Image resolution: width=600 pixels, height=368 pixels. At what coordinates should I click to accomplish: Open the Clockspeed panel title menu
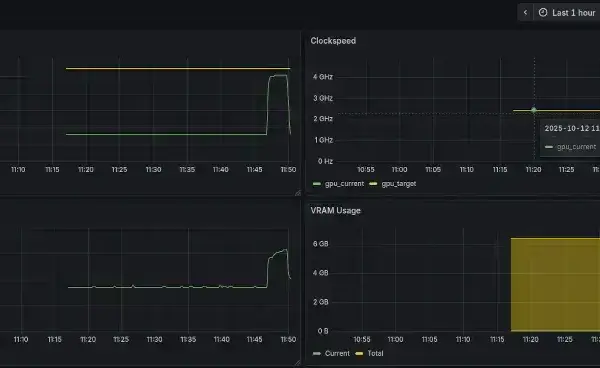click(333, 41)
